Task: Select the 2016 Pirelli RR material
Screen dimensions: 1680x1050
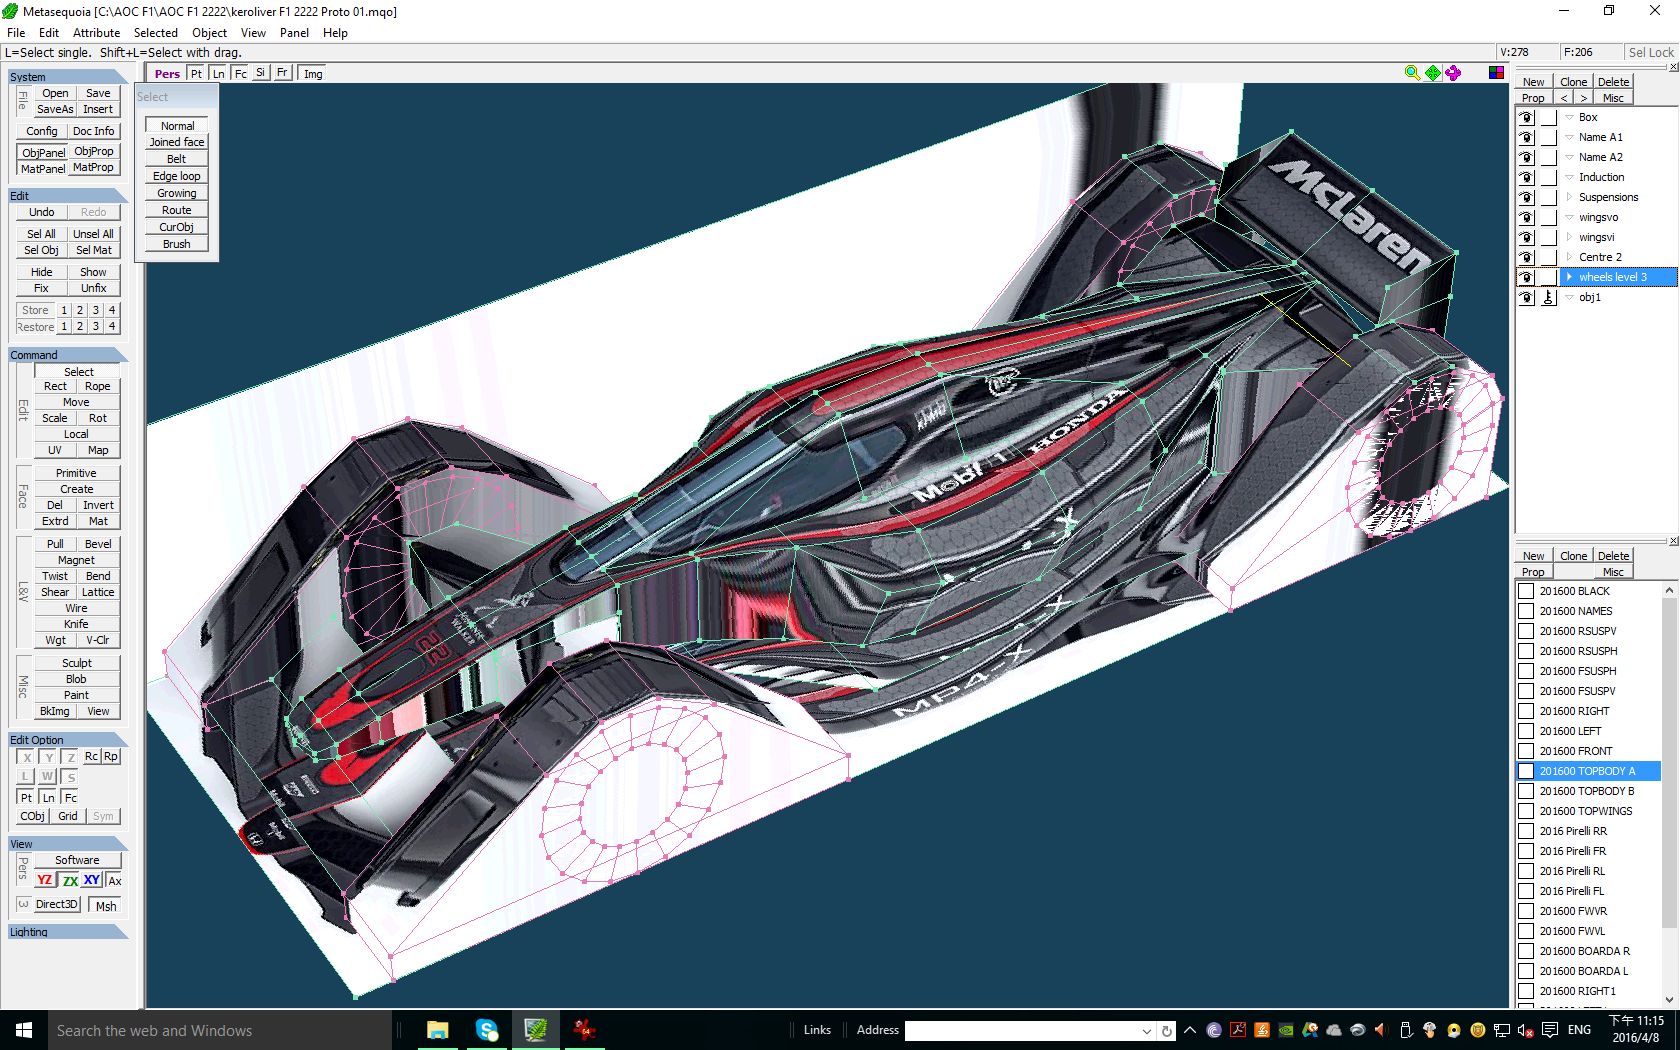Action: pos(1573,831)
